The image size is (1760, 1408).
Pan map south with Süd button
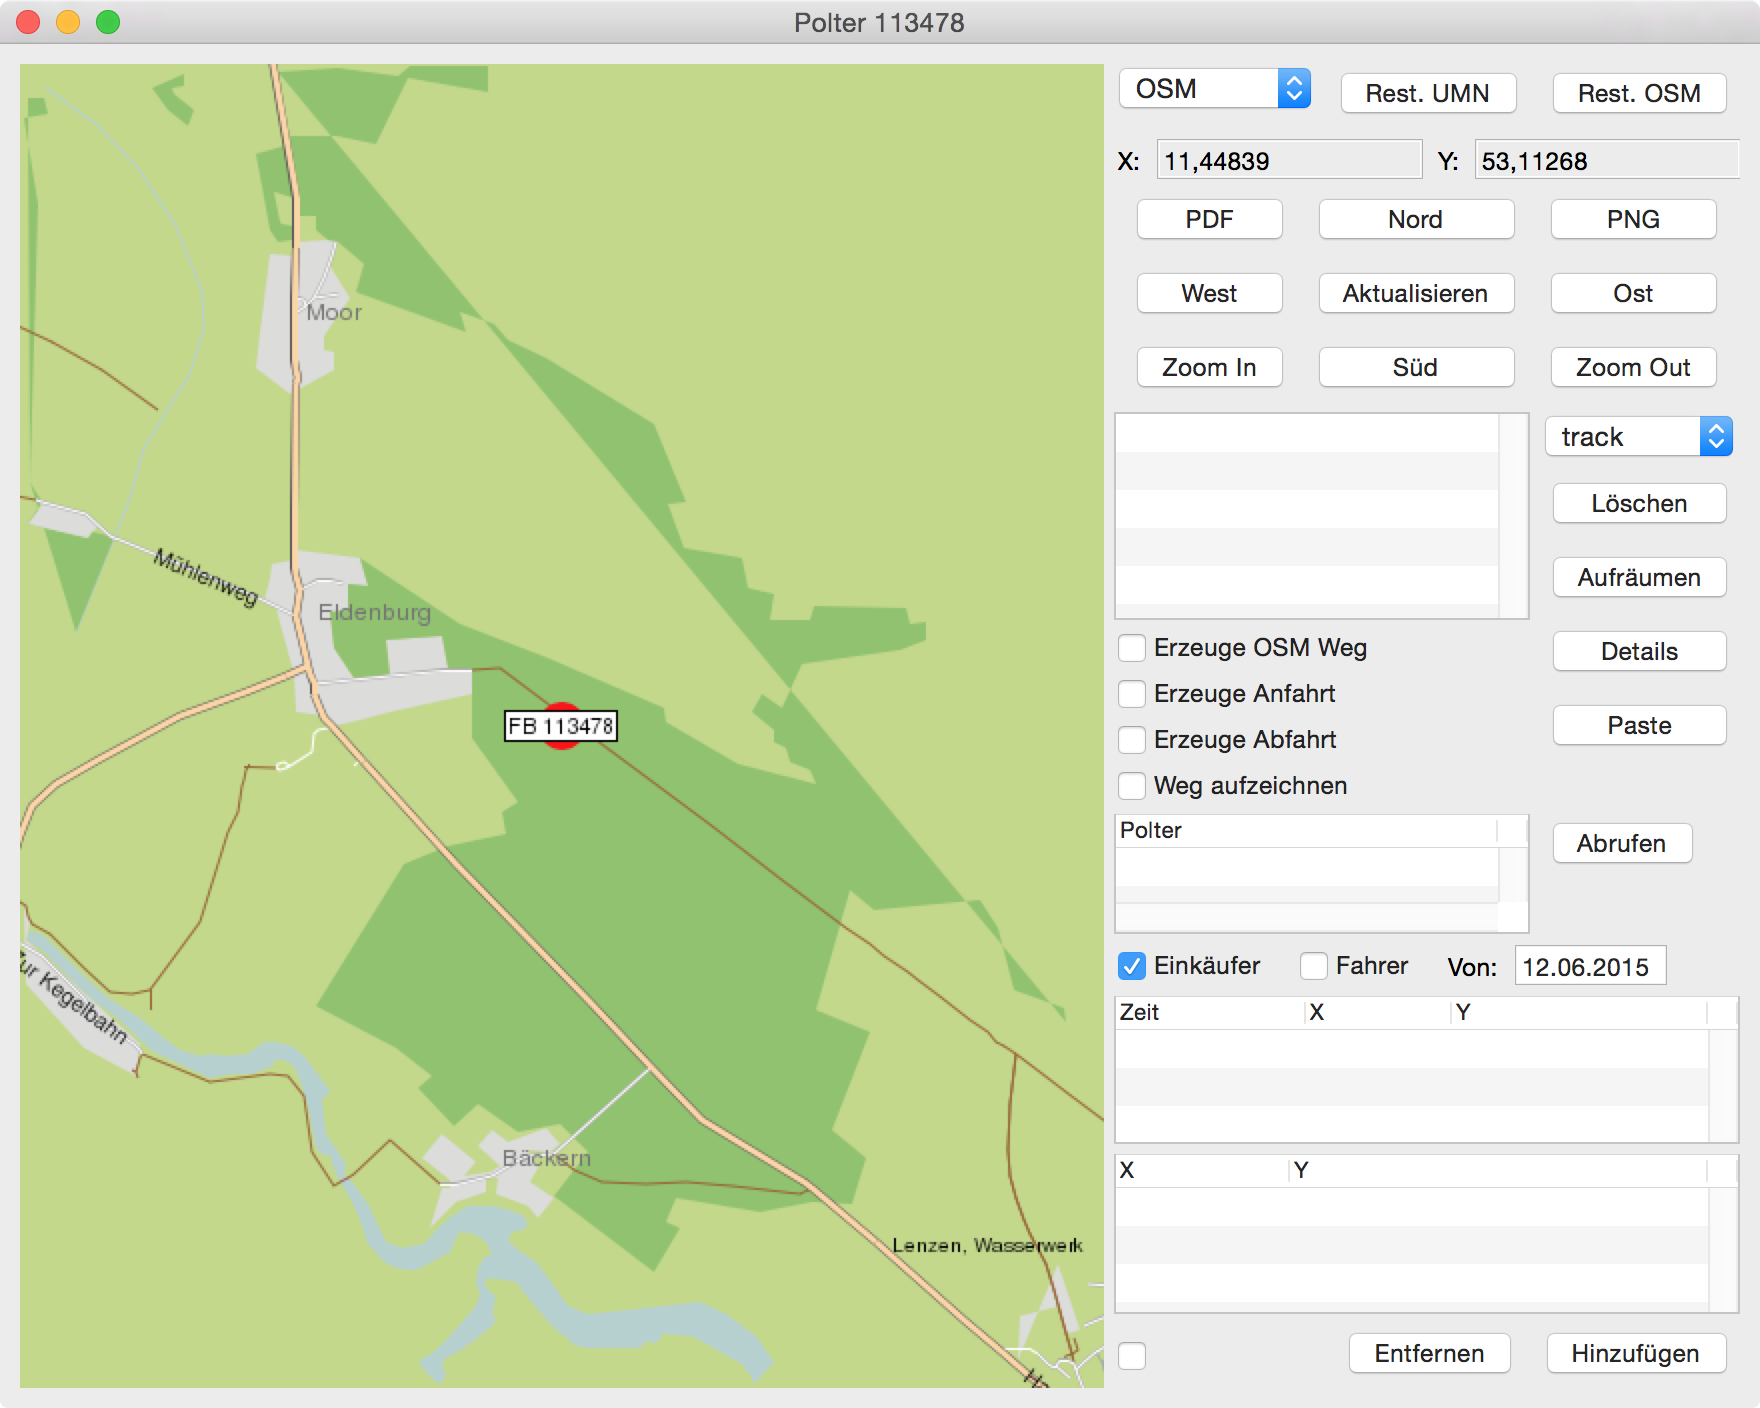pos(1416,367)
